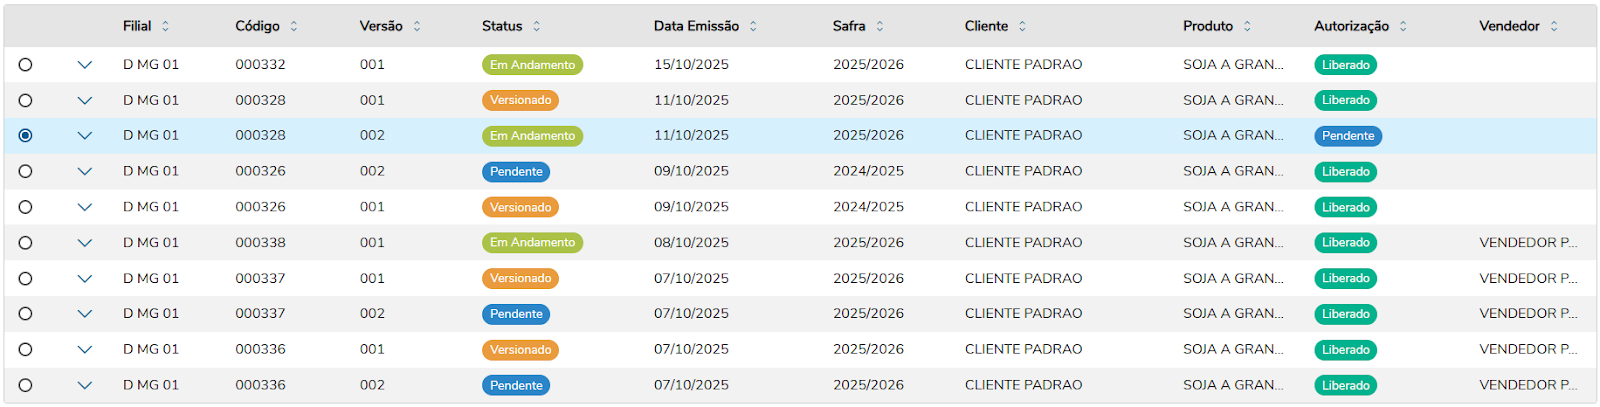Click date 15/10/2025 cell

click(x=691, y=65)
